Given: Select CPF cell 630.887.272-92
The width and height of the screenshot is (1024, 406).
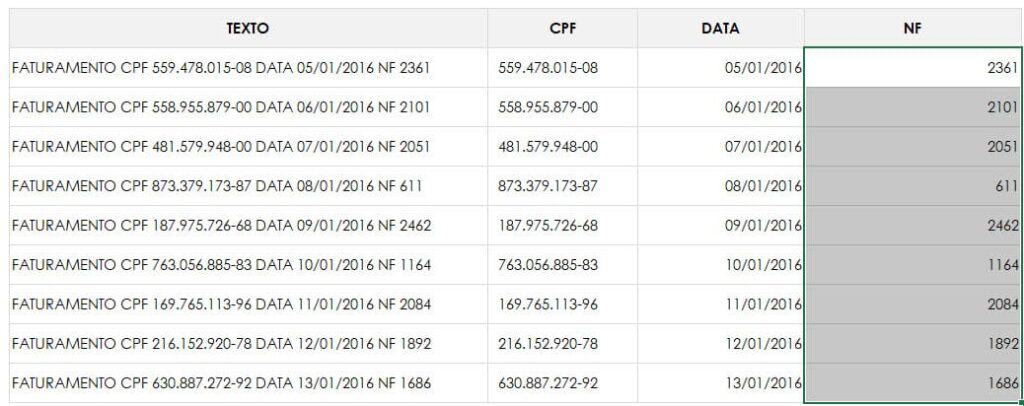Looking at the screenshot, I should coord(562,383).
